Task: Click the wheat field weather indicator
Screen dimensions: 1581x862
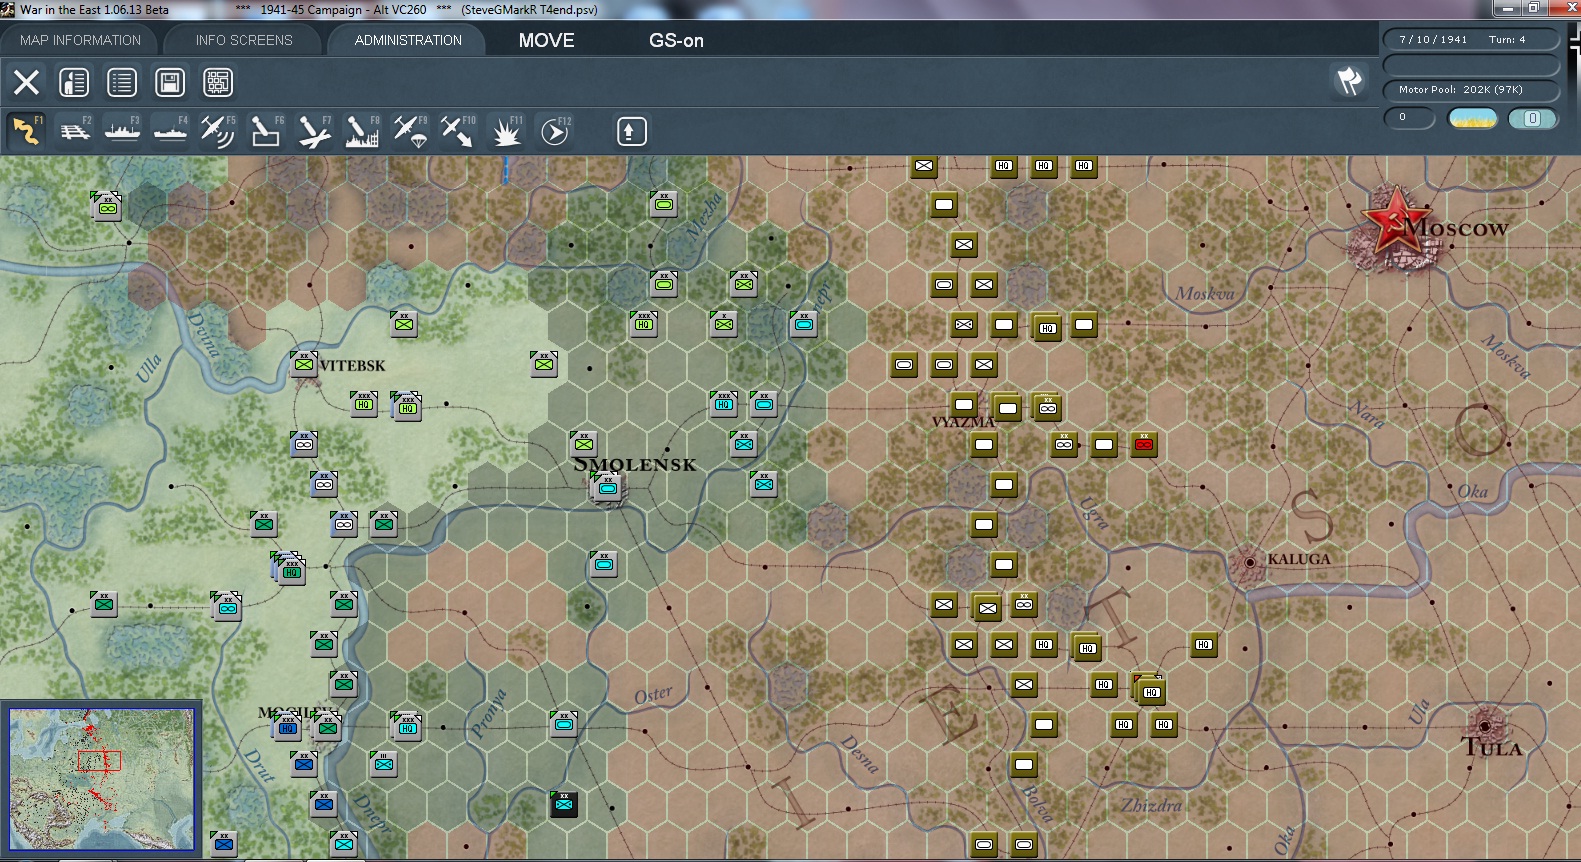Action: tap(1473, 118)
